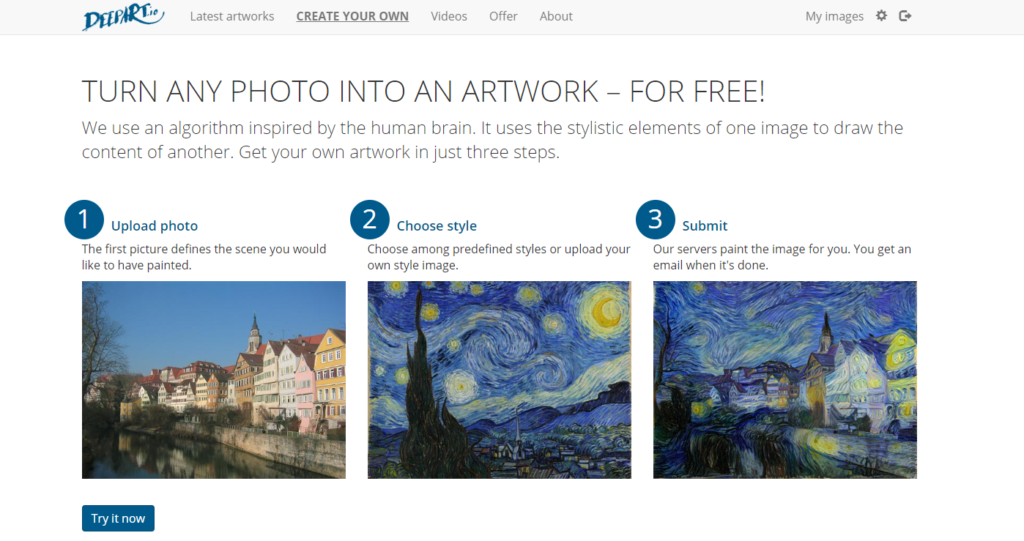Click the main headline text
Viewport: 1024px width, 541px height.
pyautogui.click(x=423, y=91)
